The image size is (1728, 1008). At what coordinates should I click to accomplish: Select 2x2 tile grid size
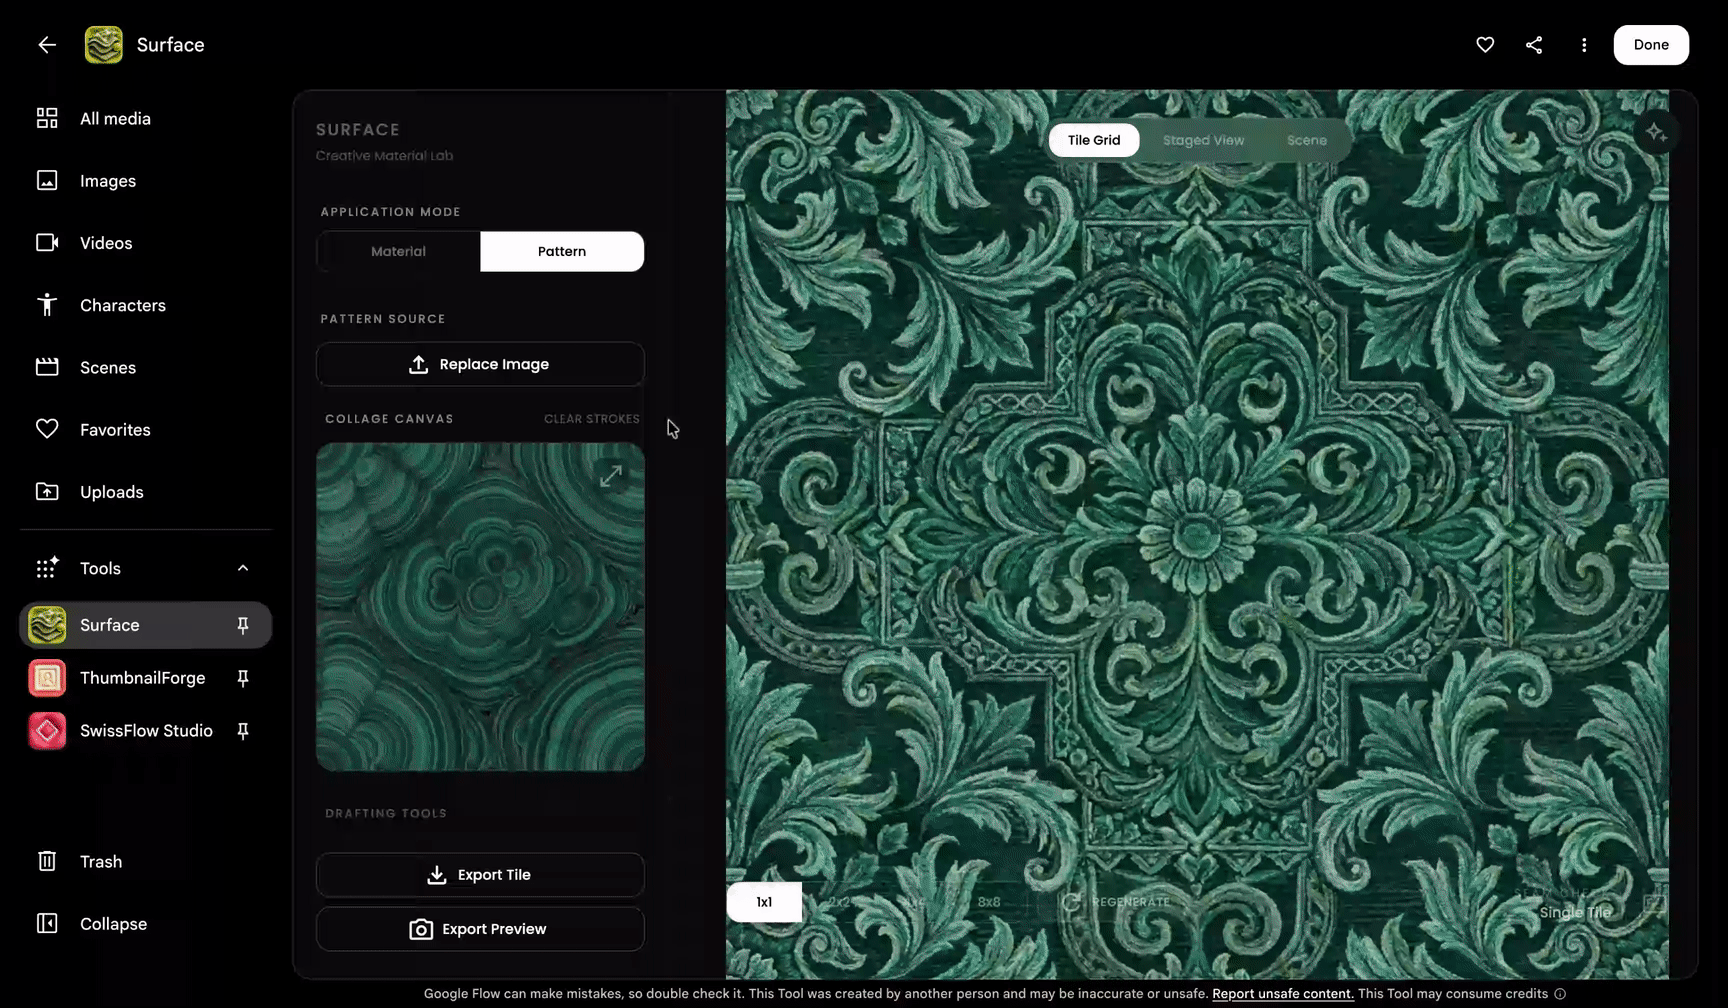tap(840, 902)
